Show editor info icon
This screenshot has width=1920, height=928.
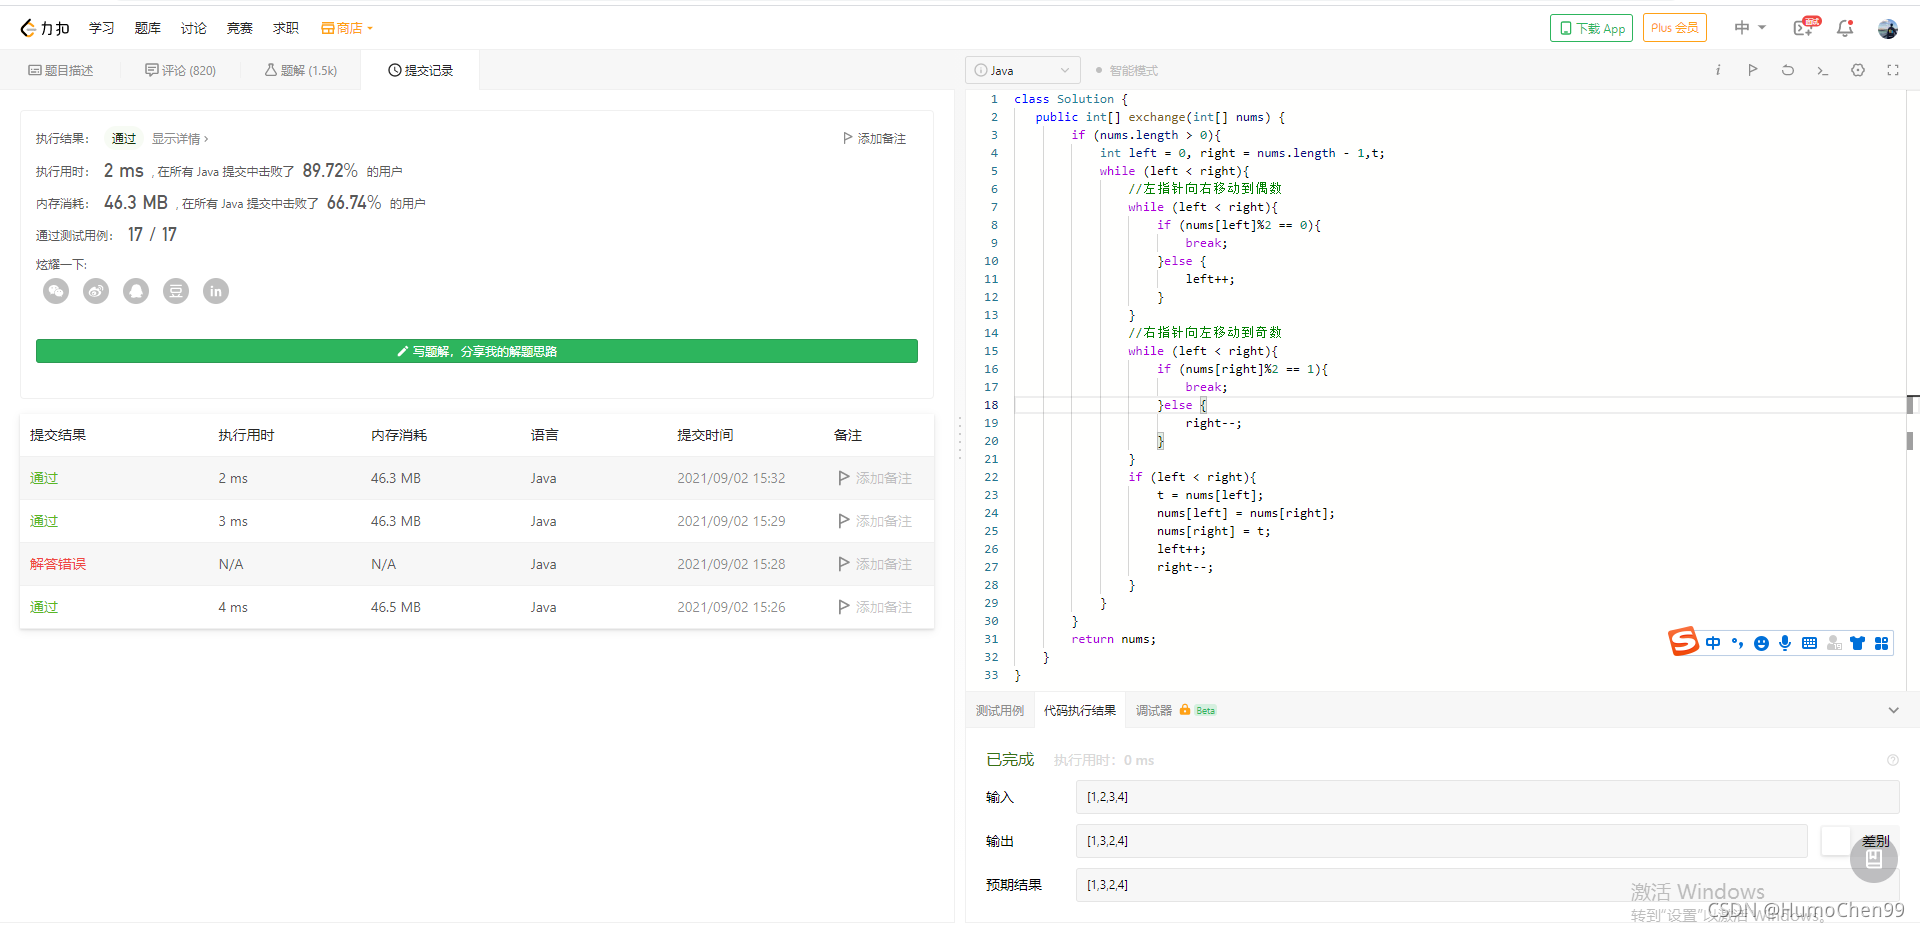click(x=1718, y=70)
